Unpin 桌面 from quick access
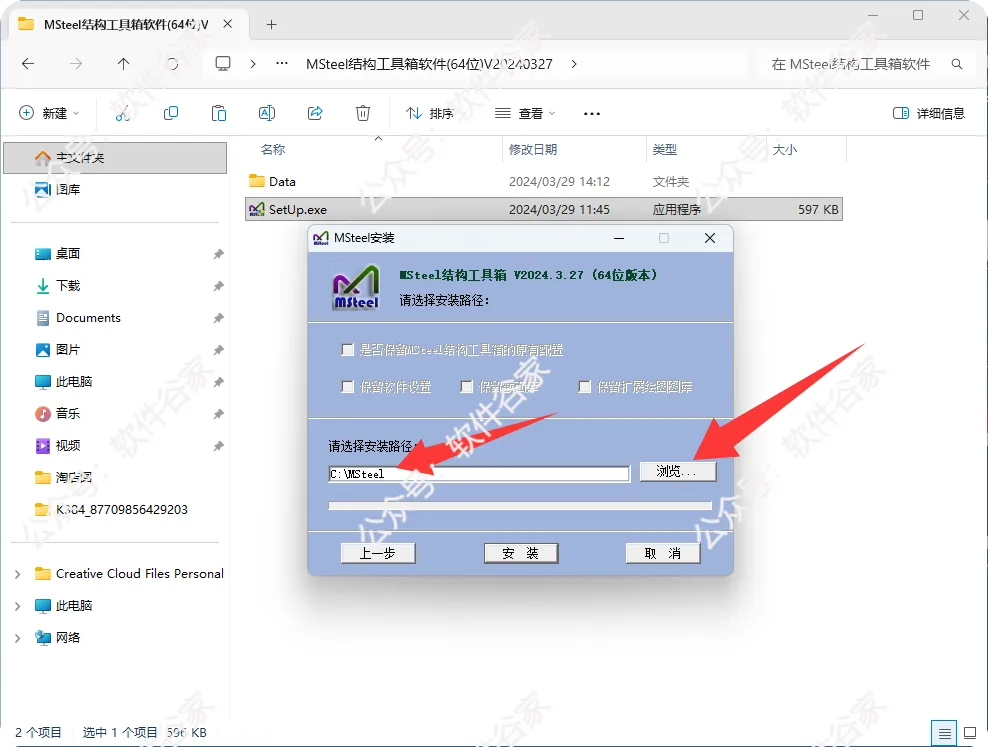The width and height of the screenshot is (988, 747). pyautogui.click(x=218, y=254)
